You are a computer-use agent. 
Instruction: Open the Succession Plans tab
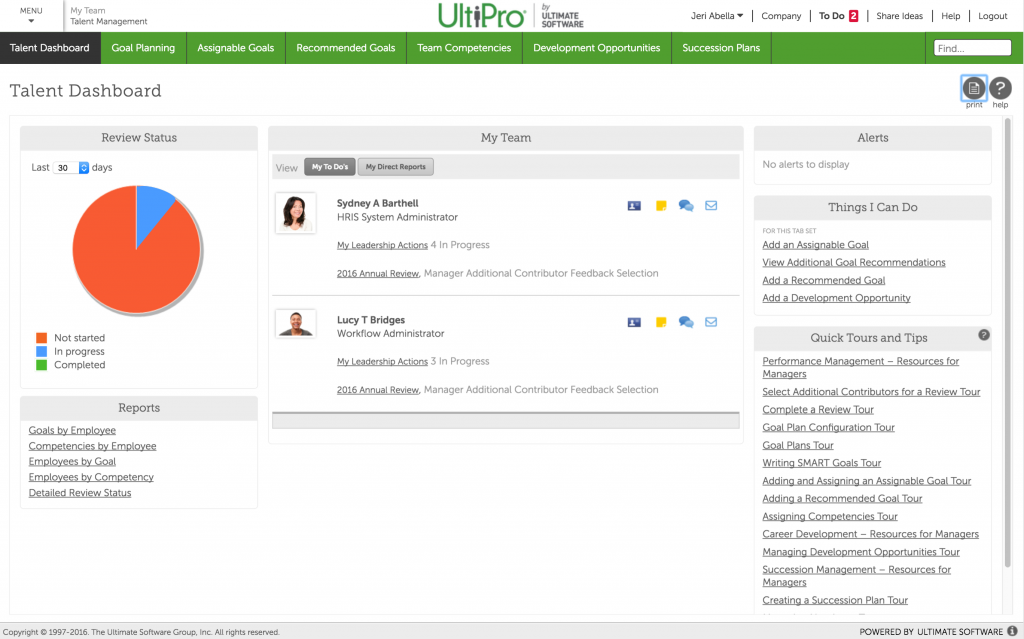(720, 47)
